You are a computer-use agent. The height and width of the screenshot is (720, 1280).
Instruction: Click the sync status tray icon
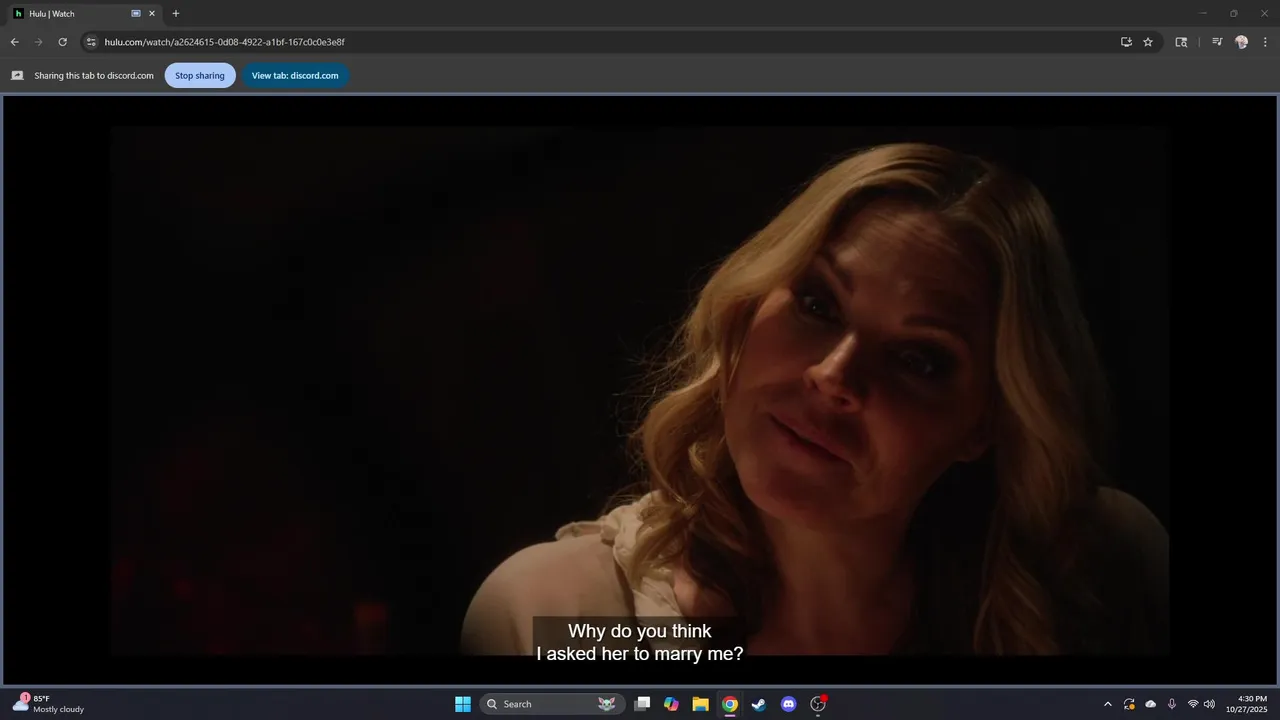[x=1129, y=704]
